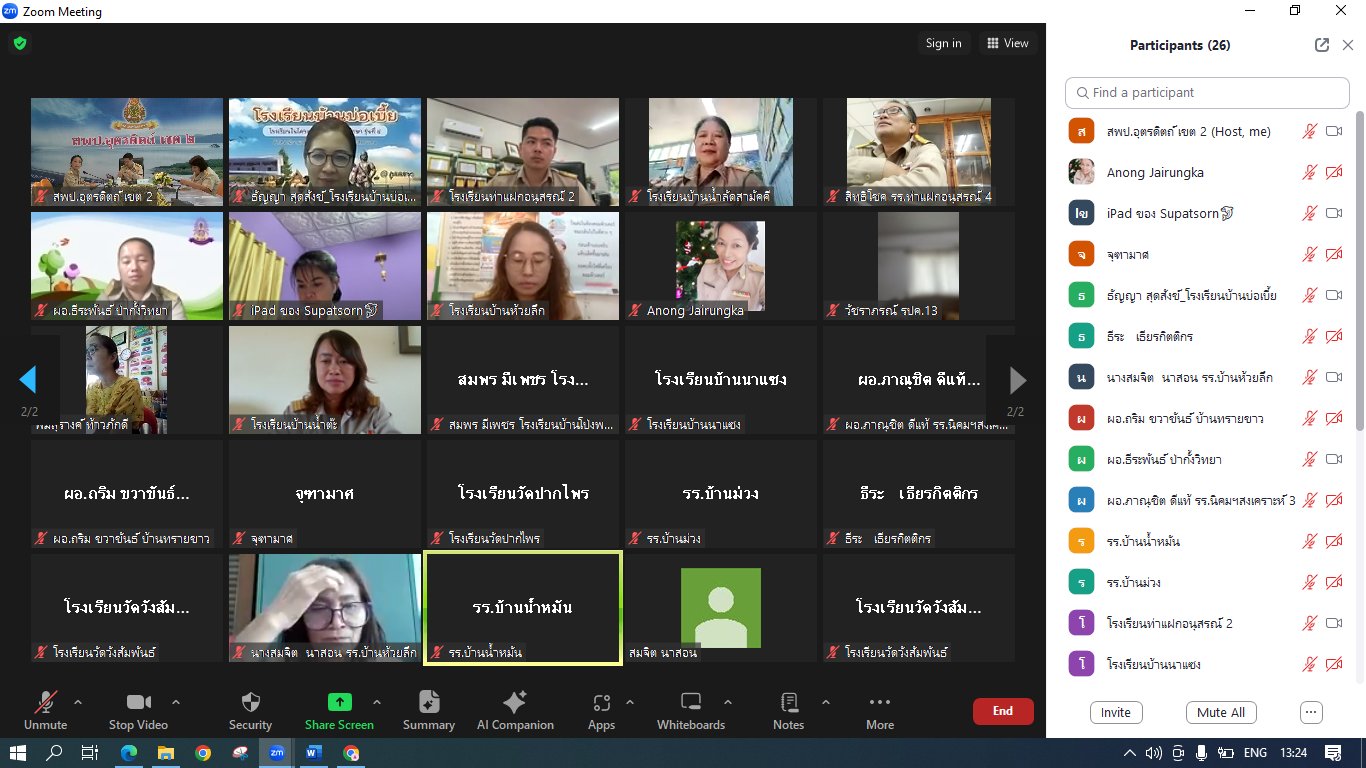Click the Find a participant search field

pyautogui.click(x=1207, y=93)
